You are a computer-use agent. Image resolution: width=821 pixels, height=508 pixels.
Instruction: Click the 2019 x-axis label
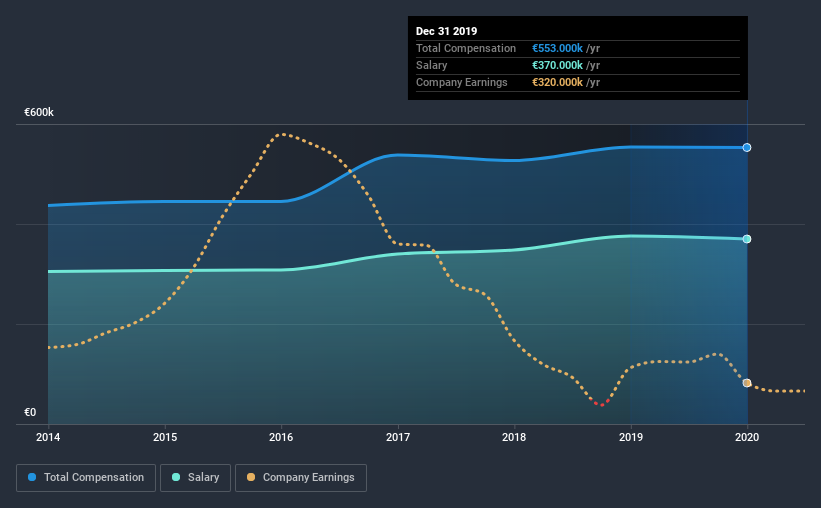click(x=631, y=437)
